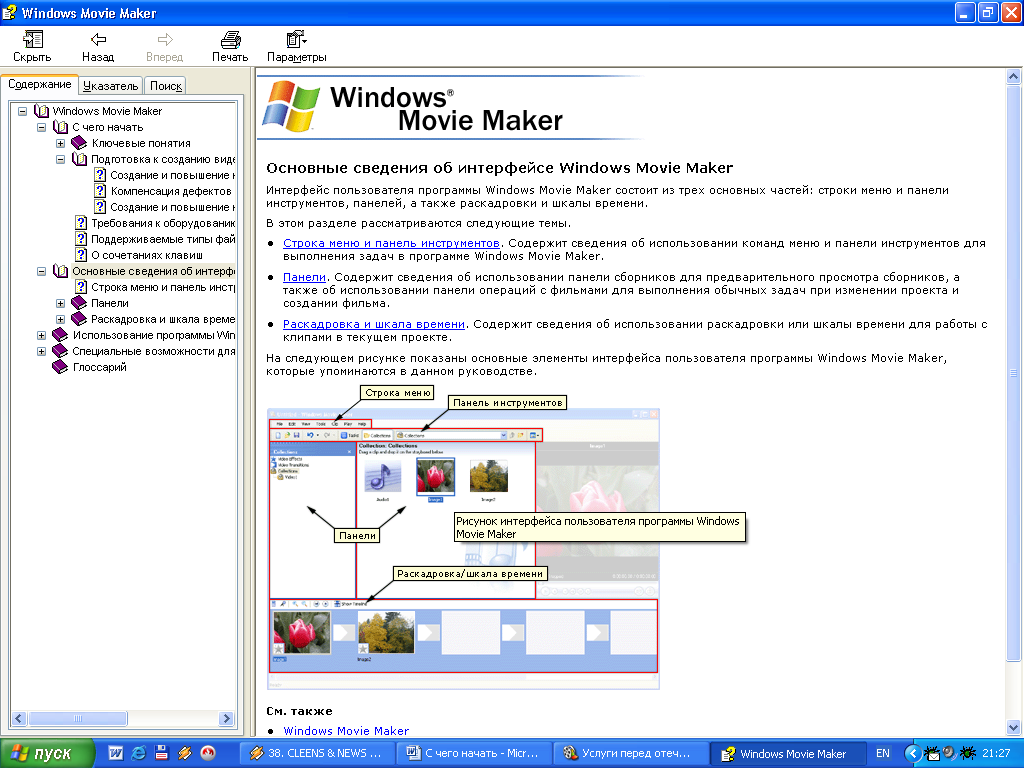The width and height of the screenshot is (1024, 768).
Task: Click the page icon of О сочетаниях клавиш
Action: pos(81,255)
